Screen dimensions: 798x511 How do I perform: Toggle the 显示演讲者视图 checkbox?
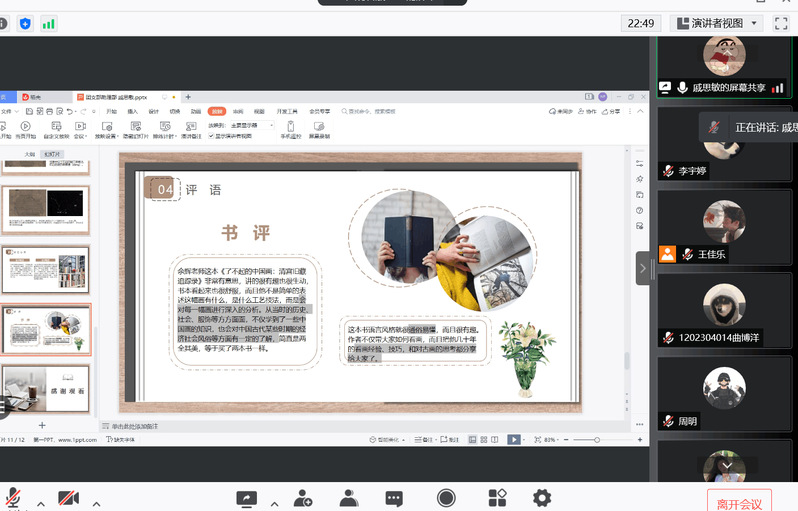tap(212, 135)
